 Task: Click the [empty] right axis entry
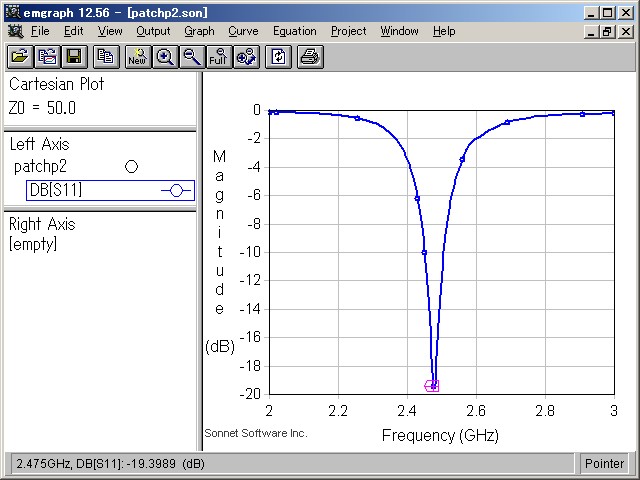pos(33,244)
